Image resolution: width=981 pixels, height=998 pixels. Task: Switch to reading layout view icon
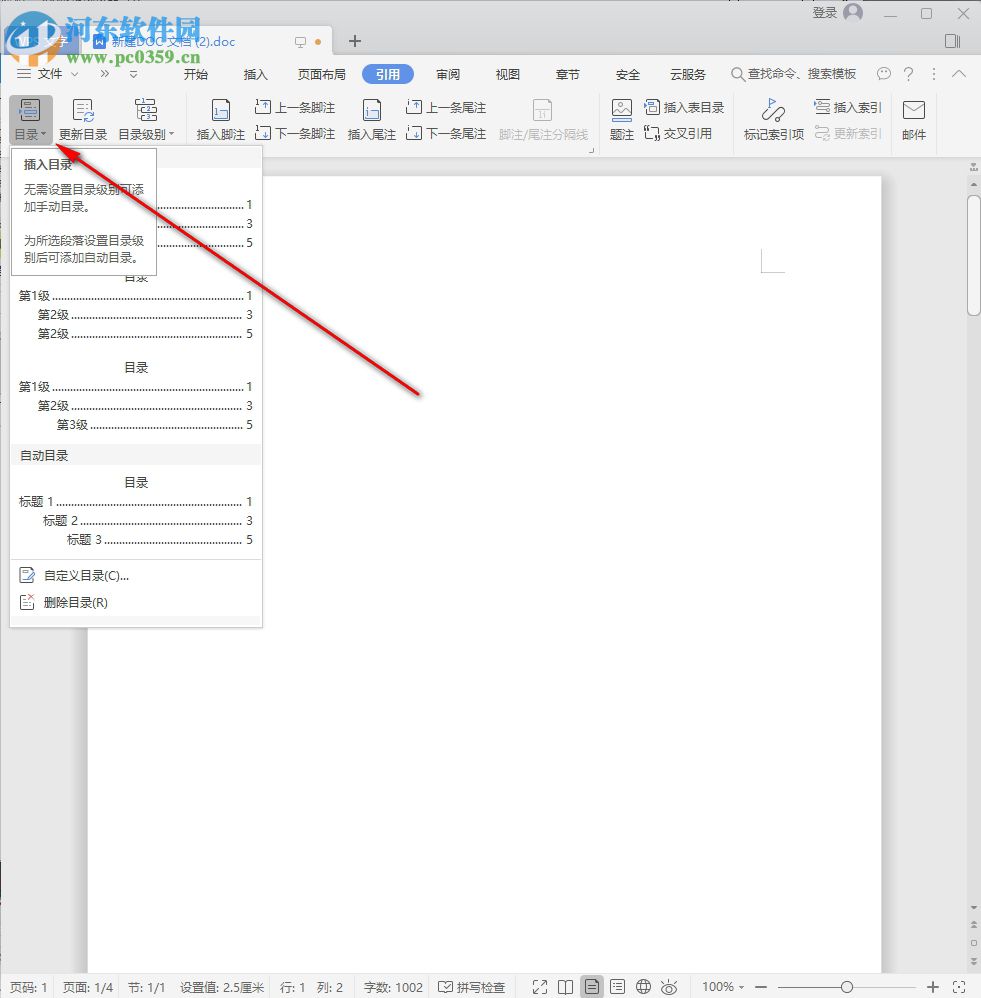[565, 987]
